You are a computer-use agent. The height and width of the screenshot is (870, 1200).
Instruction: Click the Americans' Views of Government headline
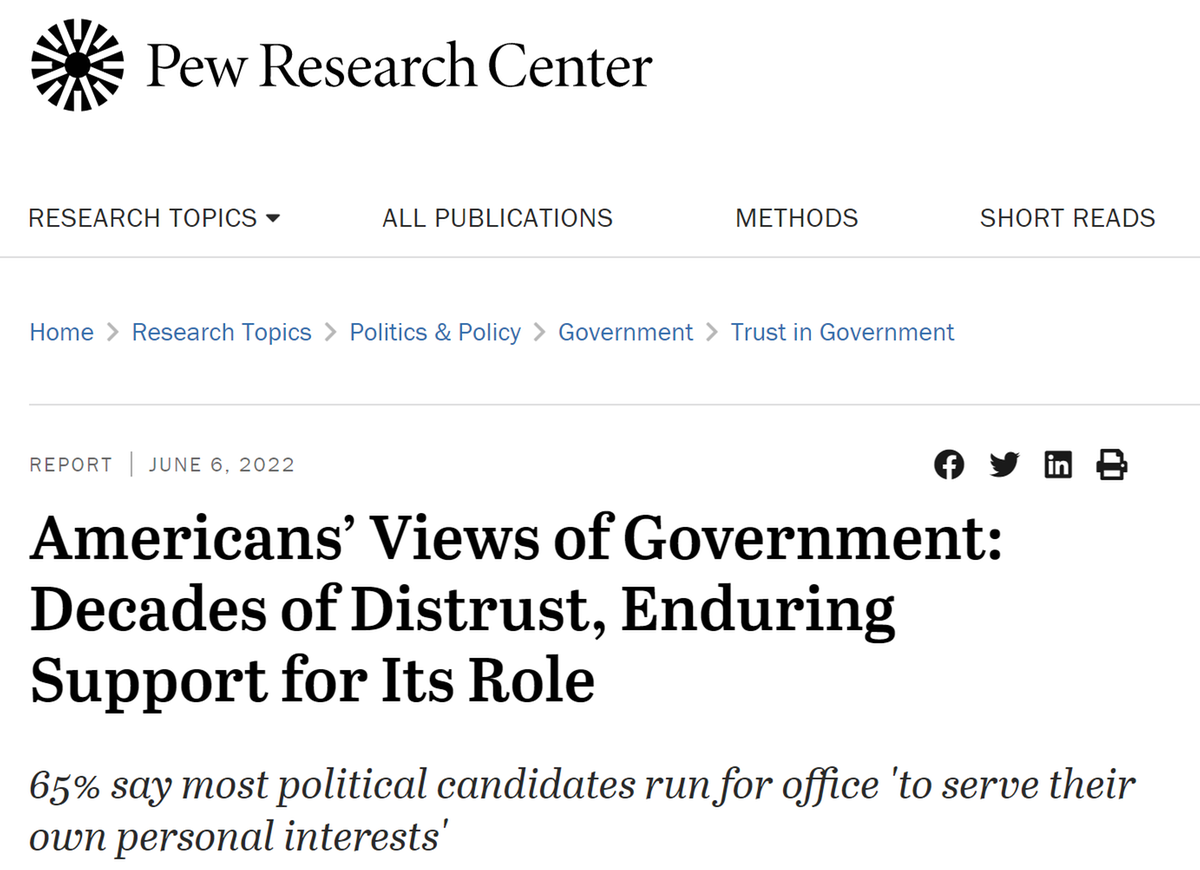tap(516, 611)
